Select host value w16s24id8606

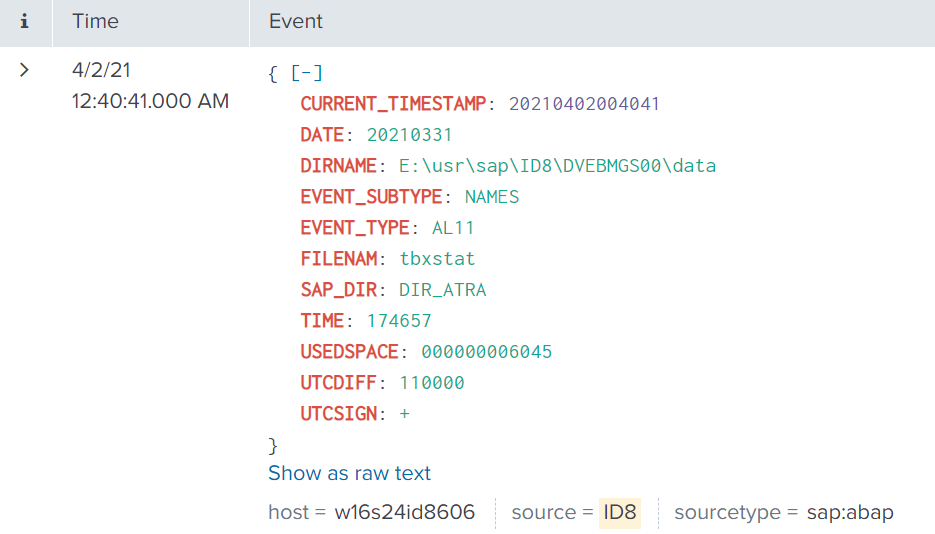404,513
